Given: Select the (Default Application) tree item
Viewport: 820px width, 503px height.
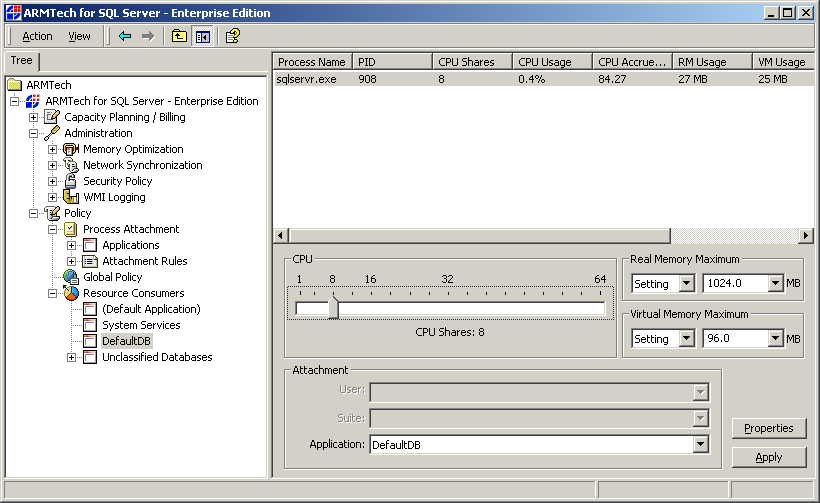Looking at the screenshot, I should (x=151, y=309).
